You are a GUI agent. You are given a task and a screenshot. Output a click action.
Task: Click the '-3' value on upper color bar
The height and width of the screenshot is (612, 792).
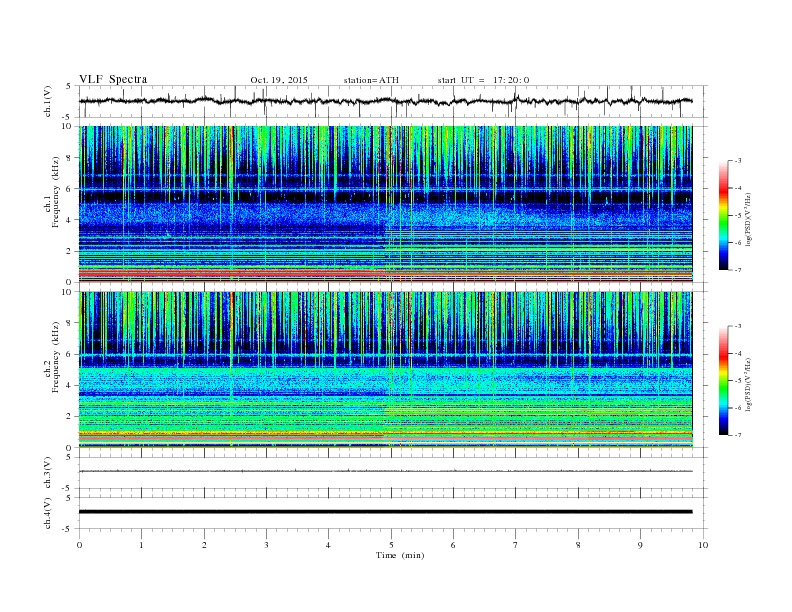tap(737, 161)
